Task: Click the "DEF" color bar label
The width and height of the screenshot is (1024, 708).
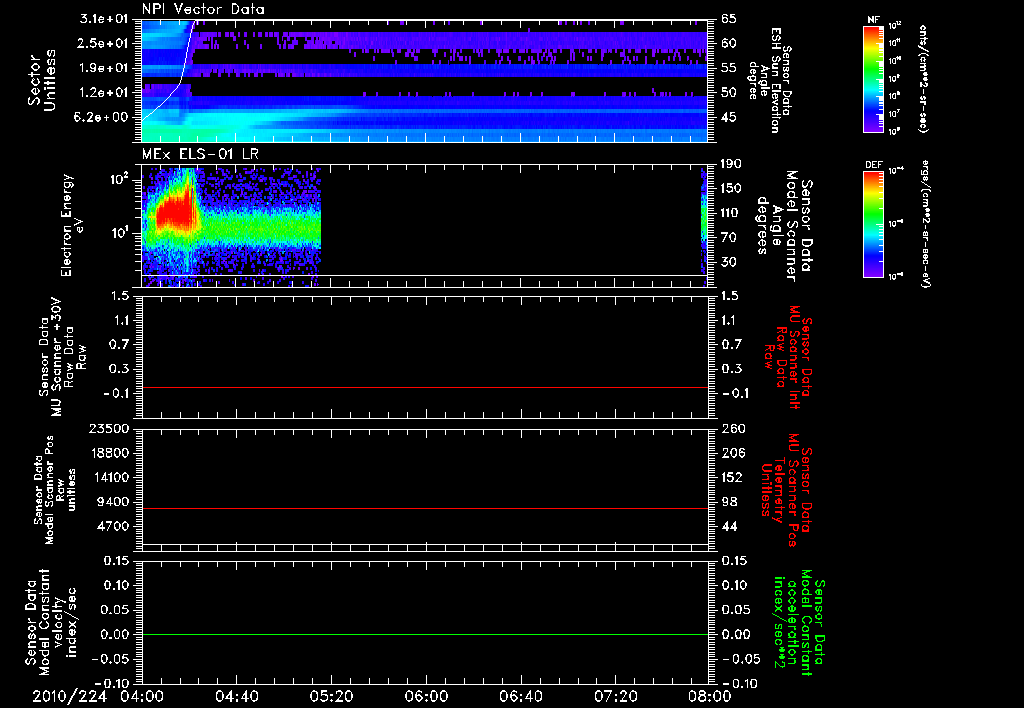Action: (x=874, y=165)
